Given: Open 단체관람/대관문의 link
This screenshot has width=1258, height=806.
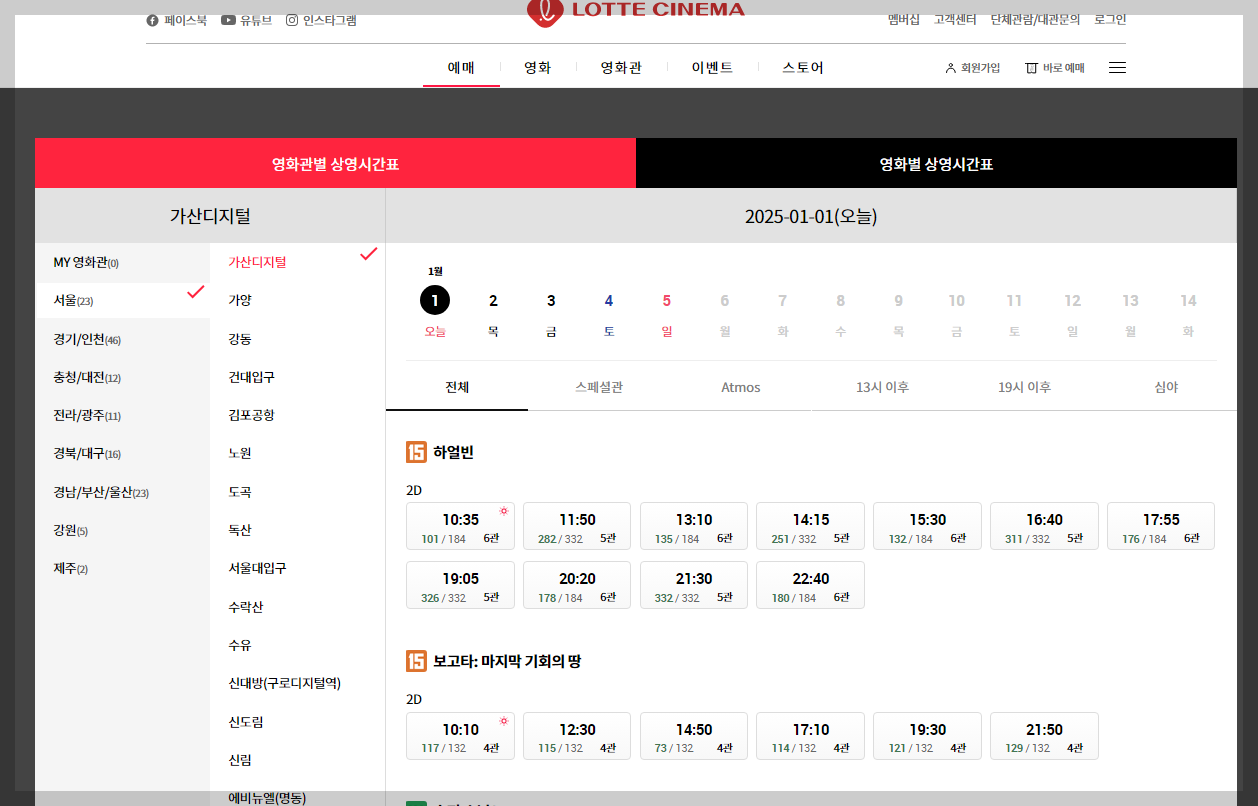Looking at the screenshot, I should point(1035,20).
